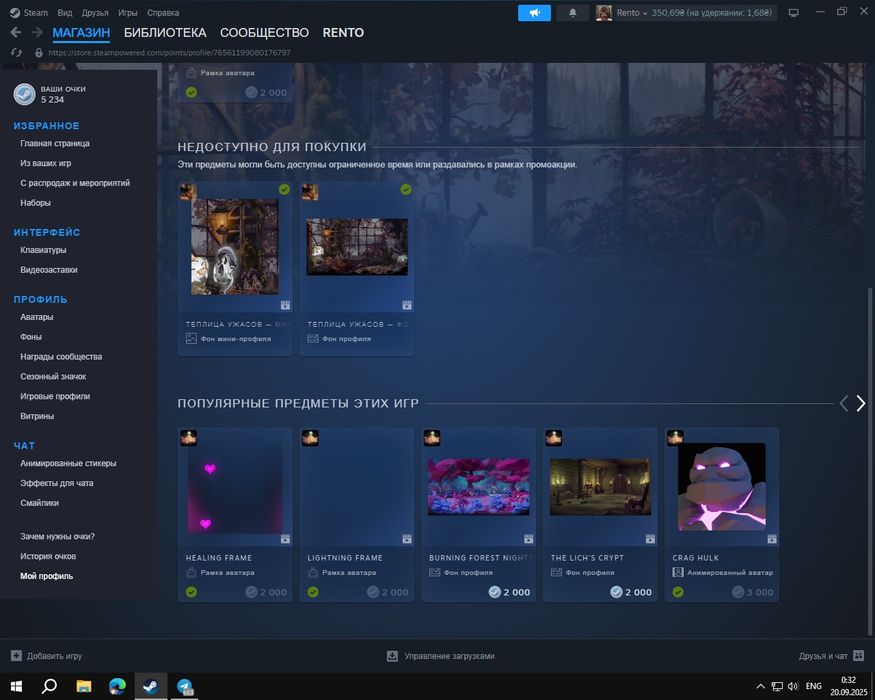Open Windows Start menu
875x700 pixels.
16,686
